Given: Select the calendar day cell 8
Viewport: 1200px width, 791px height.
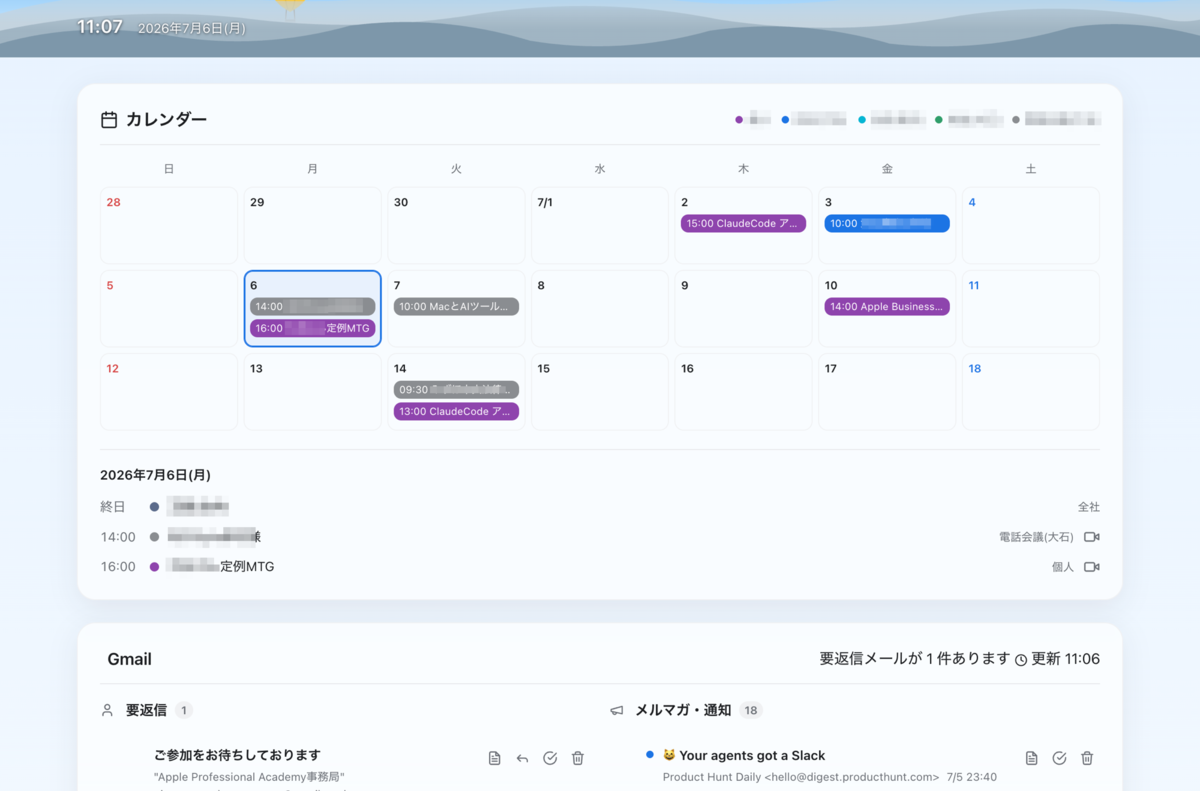Looking at the screenshot, I should pyautogui.click(x=600, y=308).
